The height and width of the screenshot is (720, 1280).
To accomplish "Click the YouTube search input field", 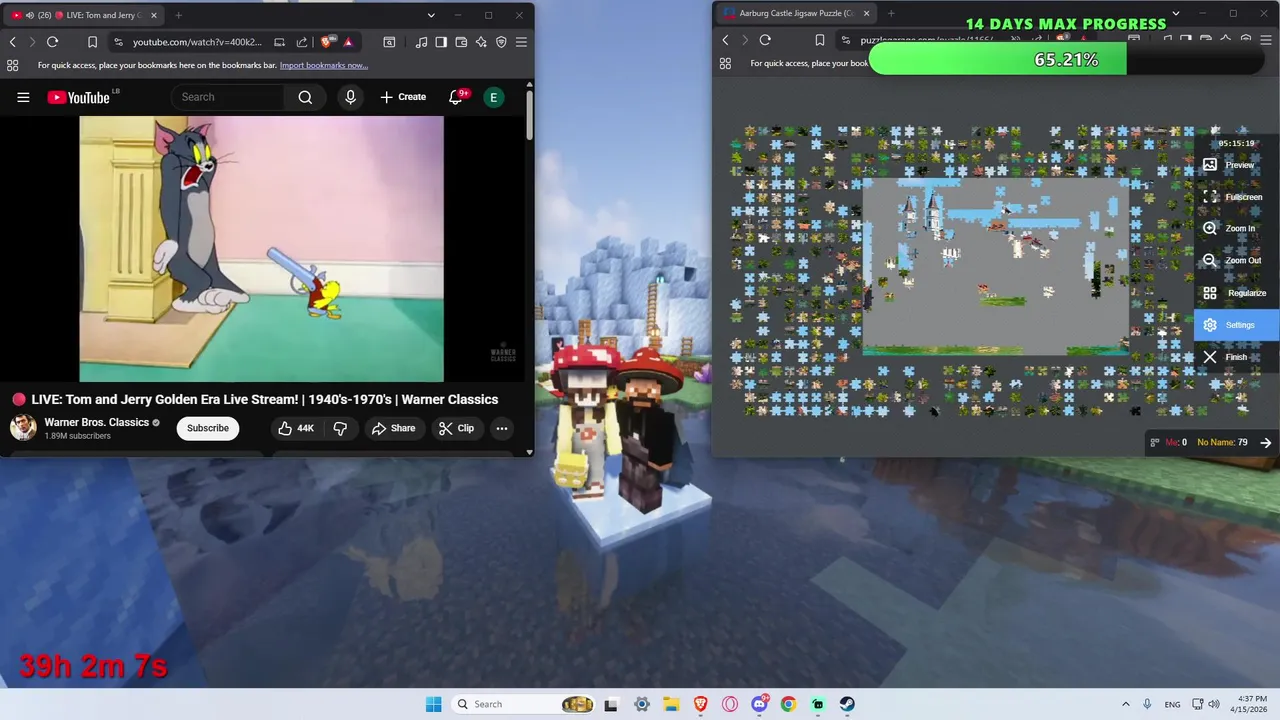I will [x=230, y=97].
